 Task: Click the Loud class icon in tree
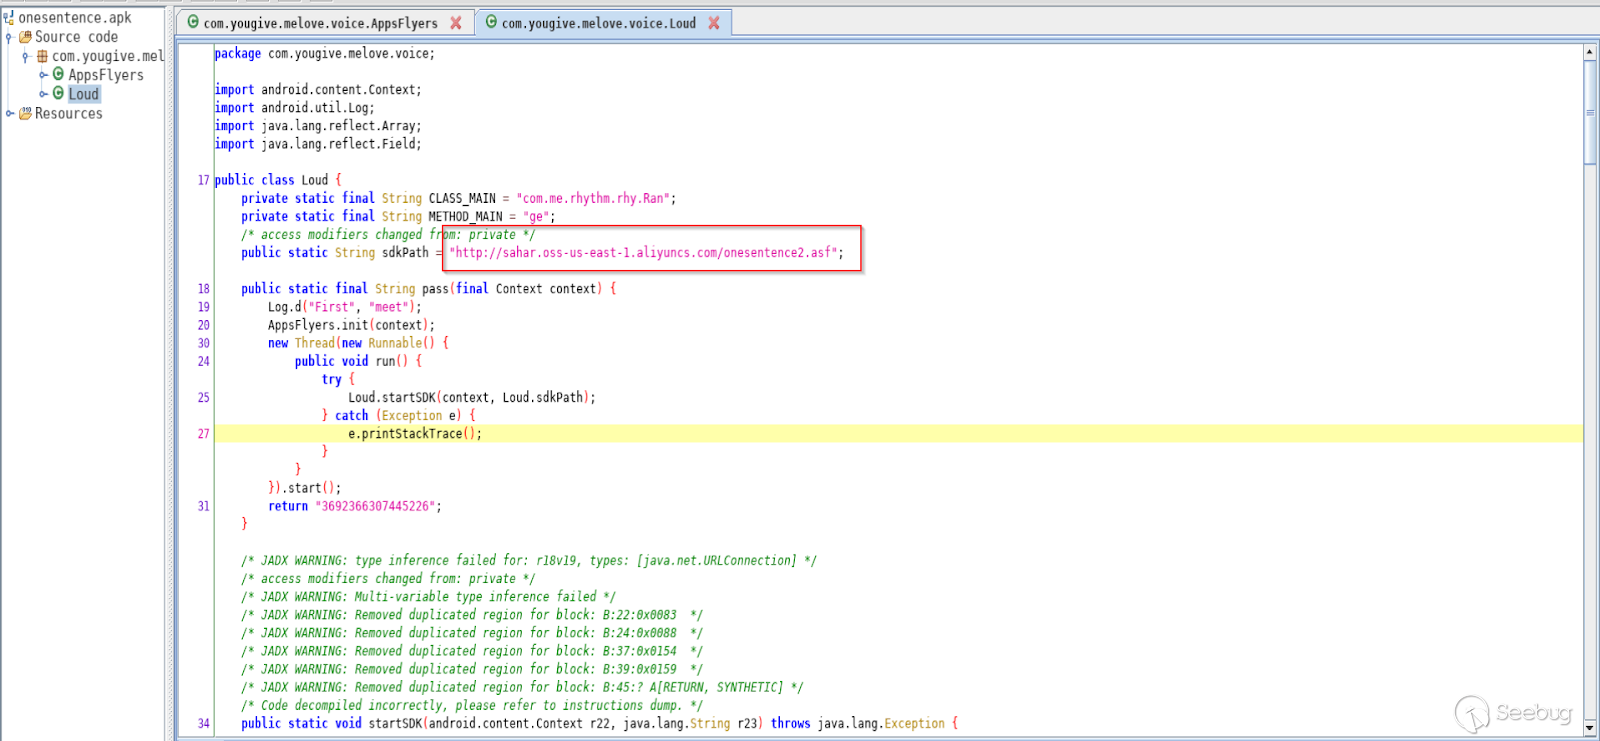coord(58,93)
